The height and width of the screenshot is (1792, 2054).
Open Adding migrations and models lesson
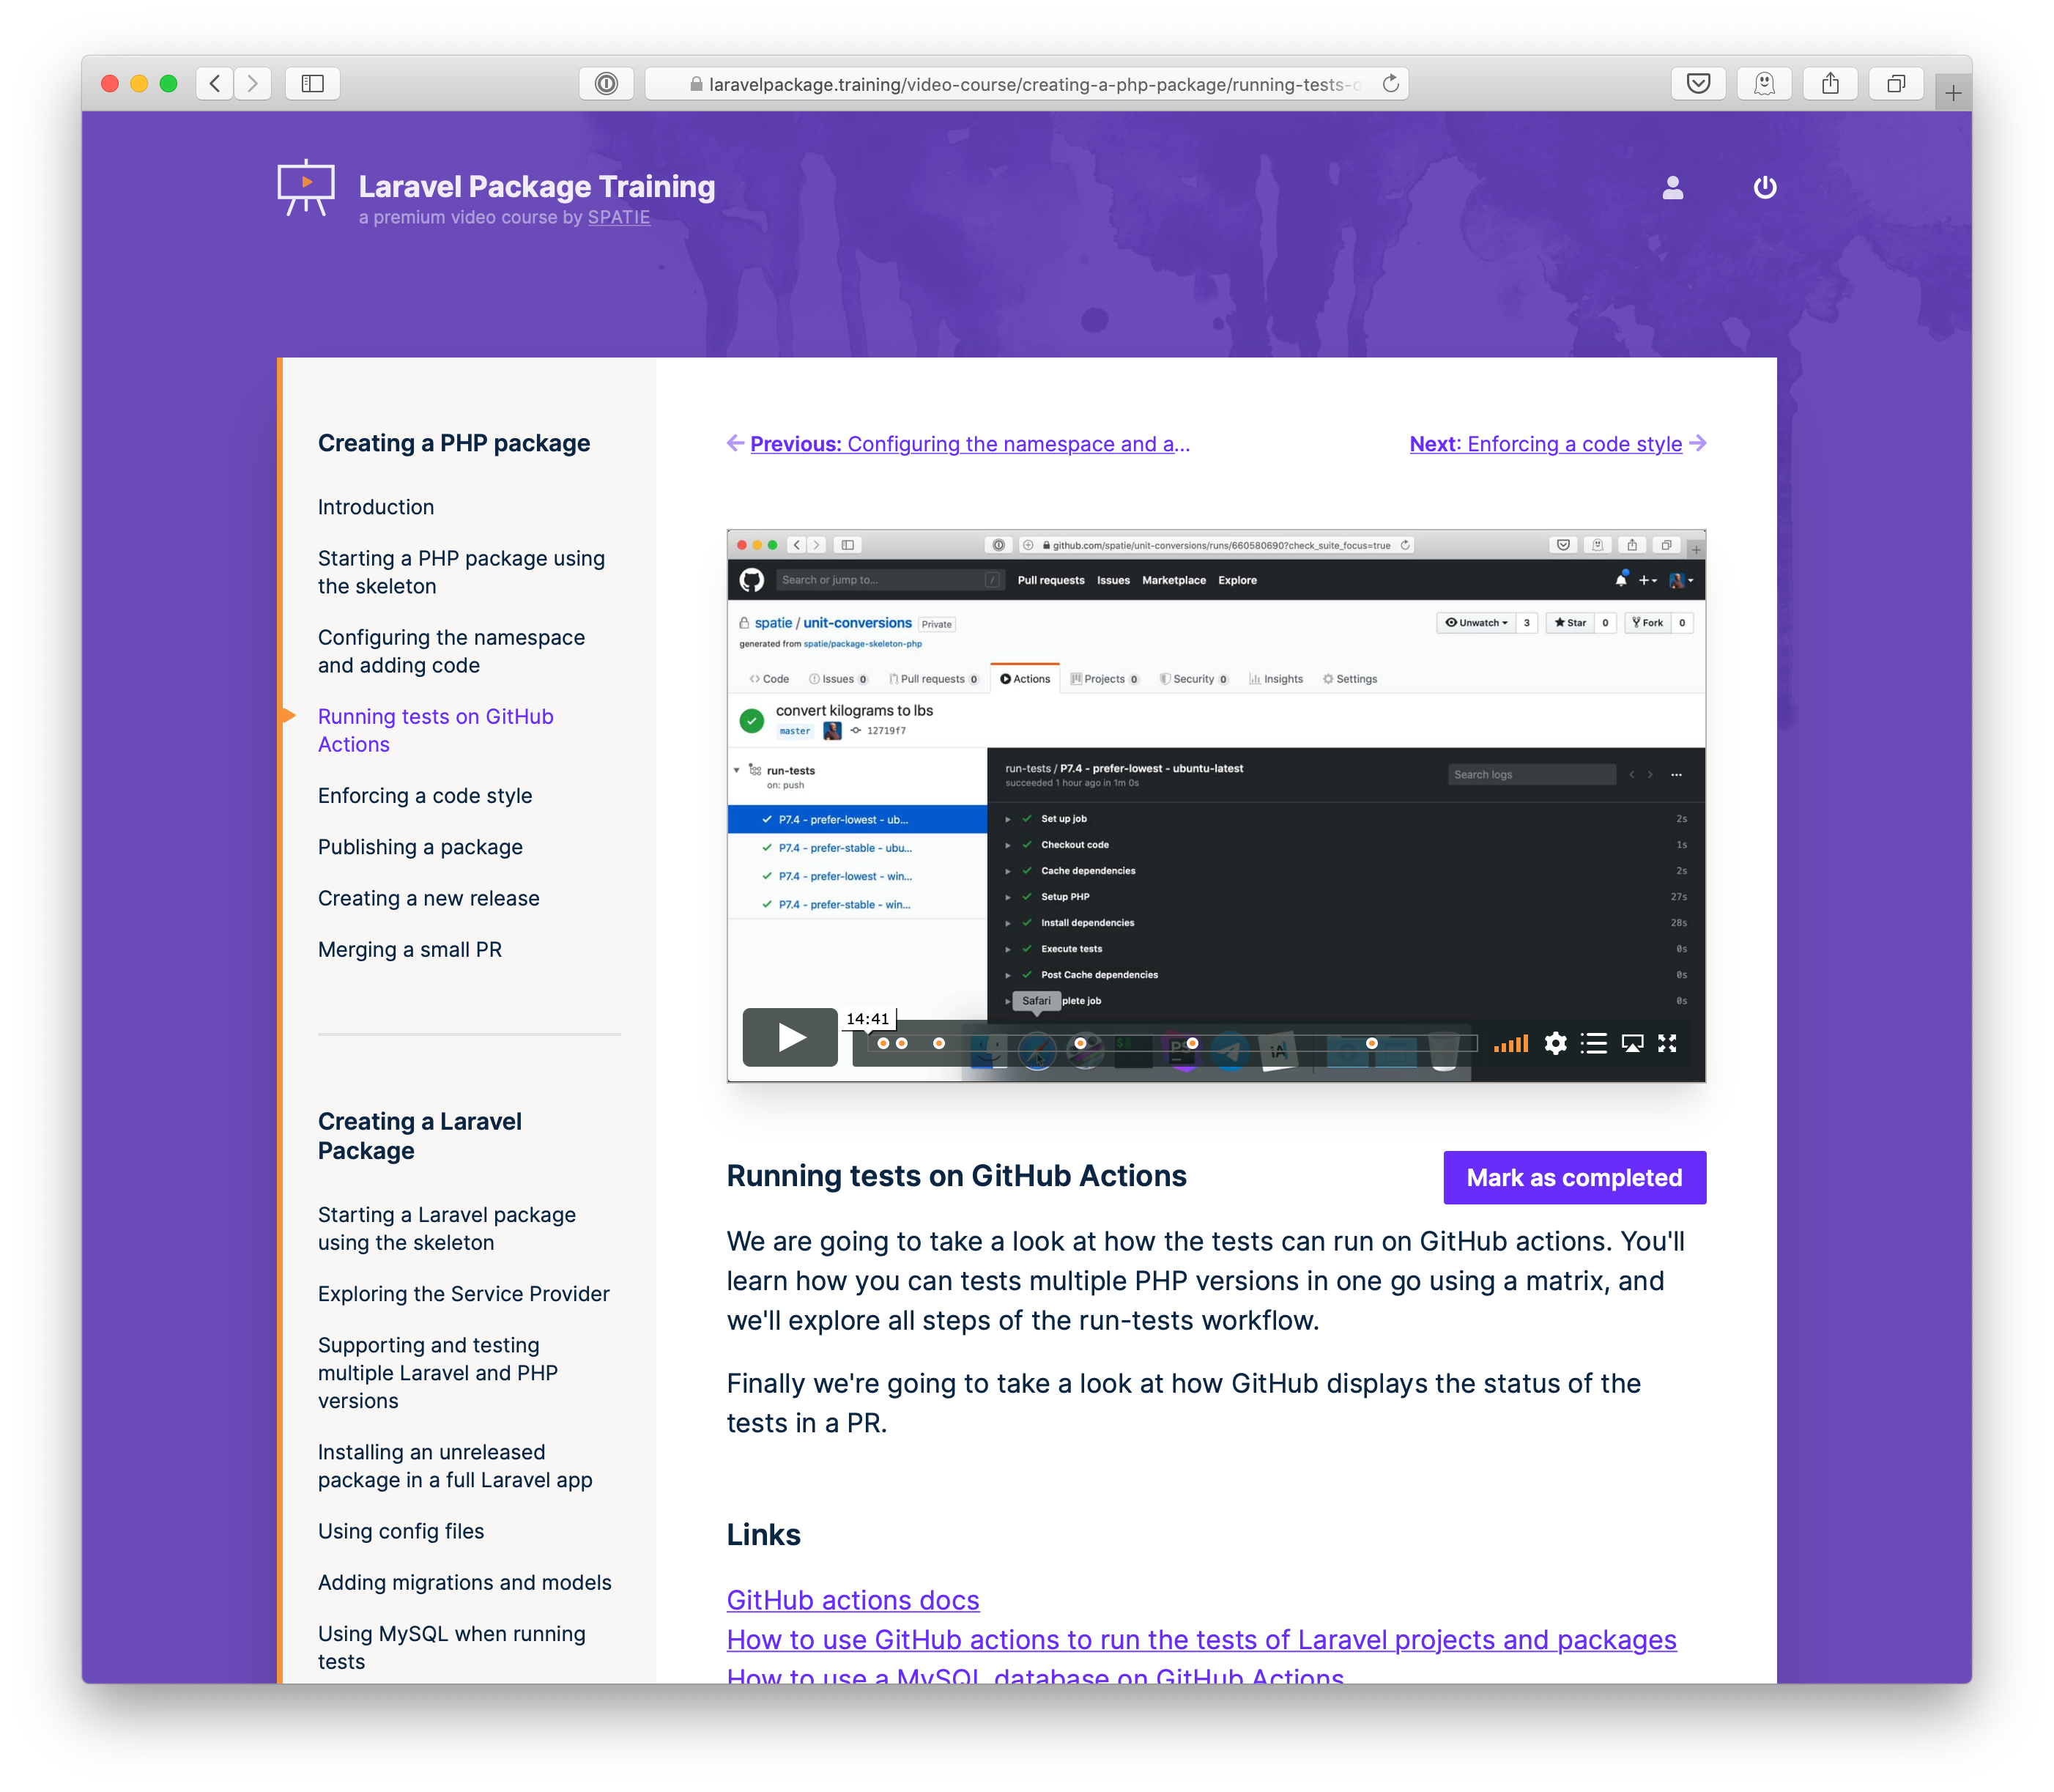tap(464, 1582)
